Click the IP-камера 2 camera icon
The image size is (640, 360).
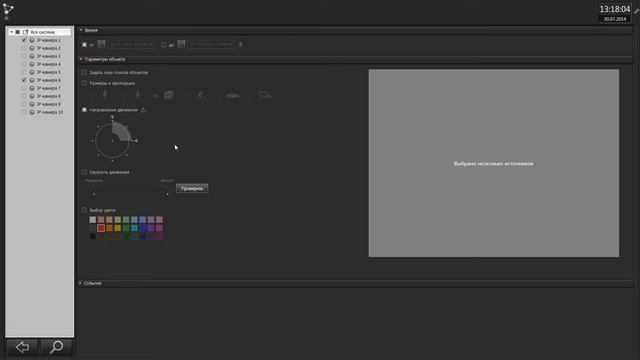tap(32, 48)
